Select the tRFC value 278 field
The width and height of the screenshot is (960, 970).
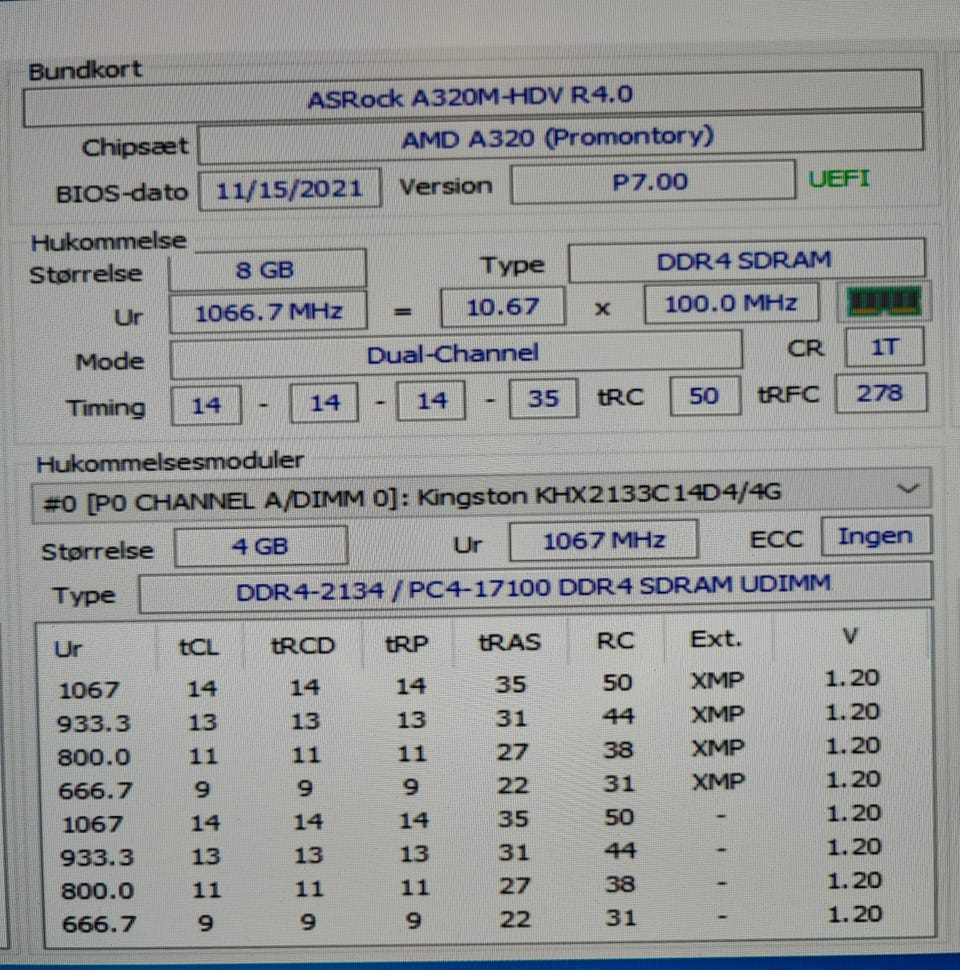[x=881, y=393]
